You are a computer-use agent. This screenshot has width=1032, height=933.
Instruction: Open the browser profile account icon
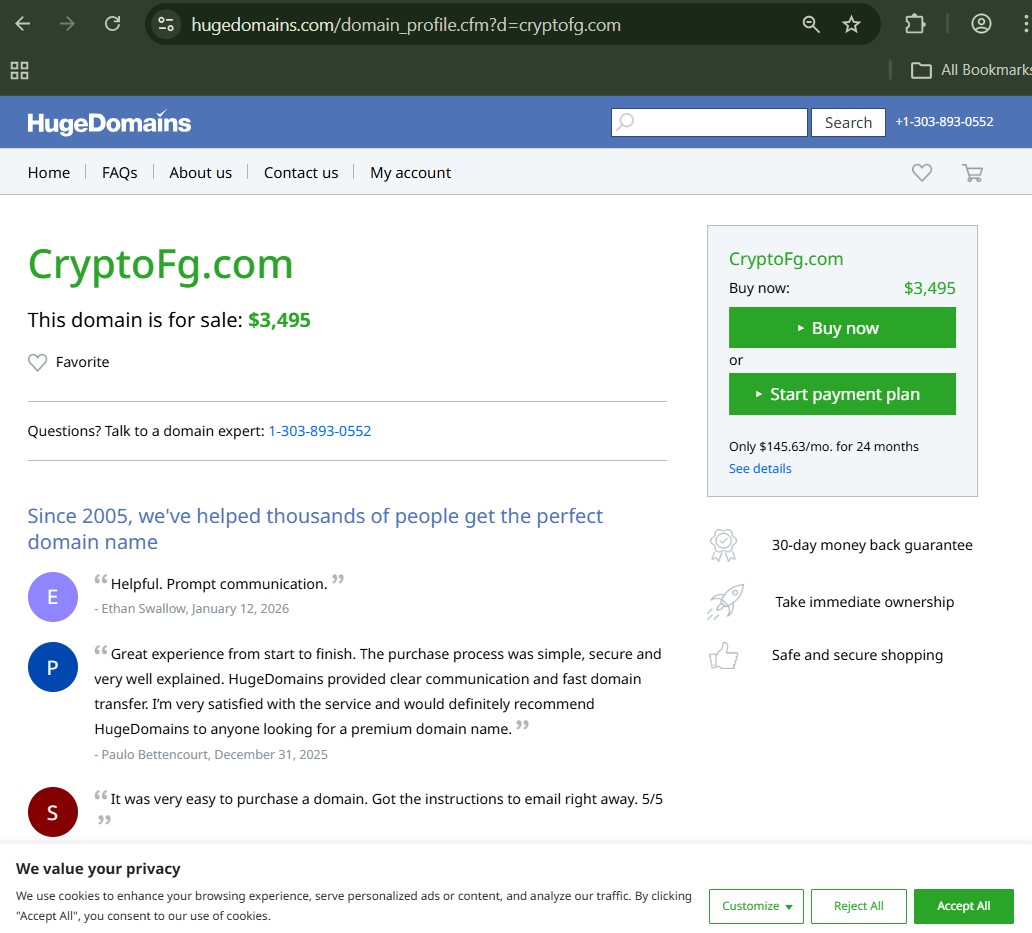981,22
